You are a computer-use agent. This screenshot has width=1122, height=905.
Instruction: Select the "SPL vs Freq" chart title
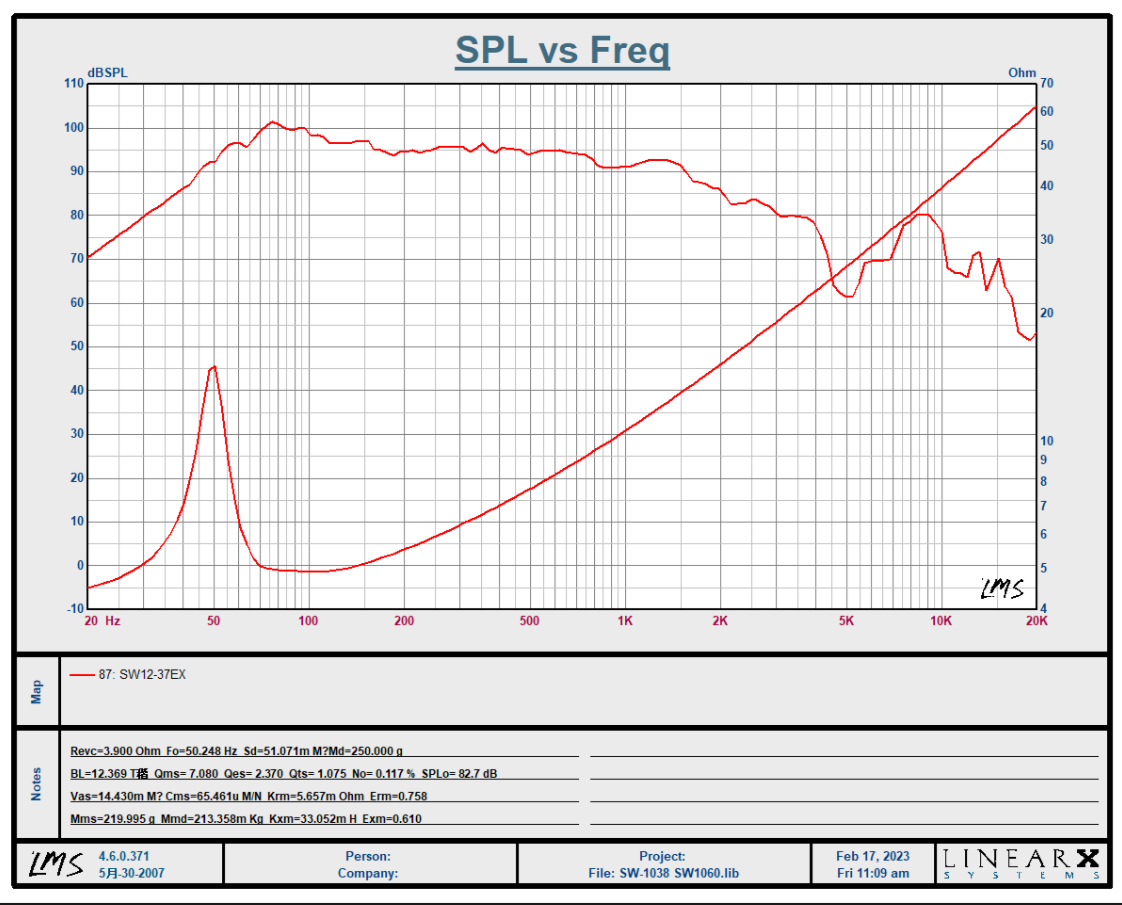(x=562, y=50)
